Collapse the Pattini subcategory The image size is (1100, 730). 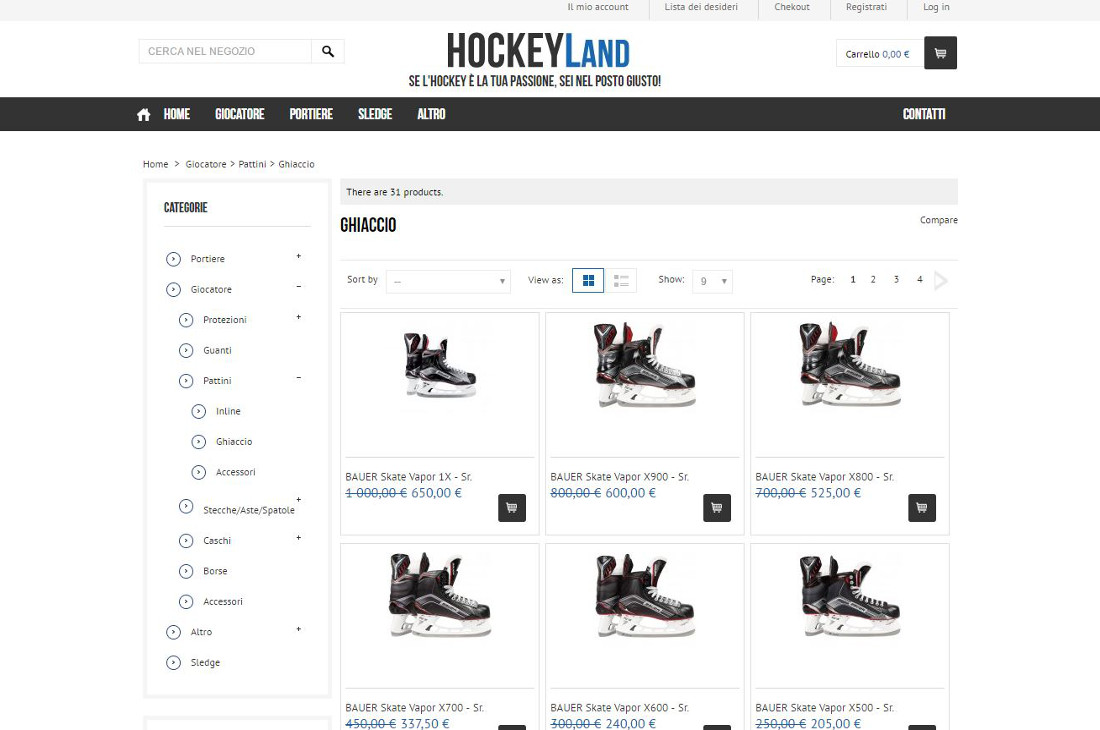tap(299, 378)
